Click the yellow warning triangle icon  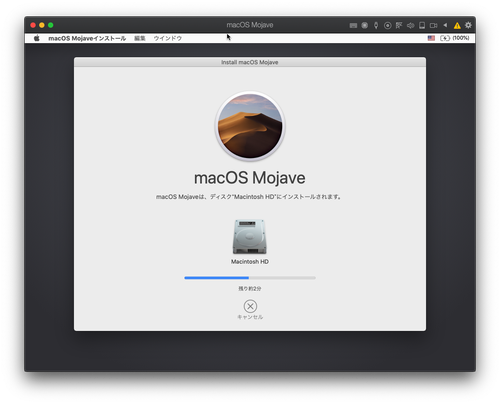457,25
